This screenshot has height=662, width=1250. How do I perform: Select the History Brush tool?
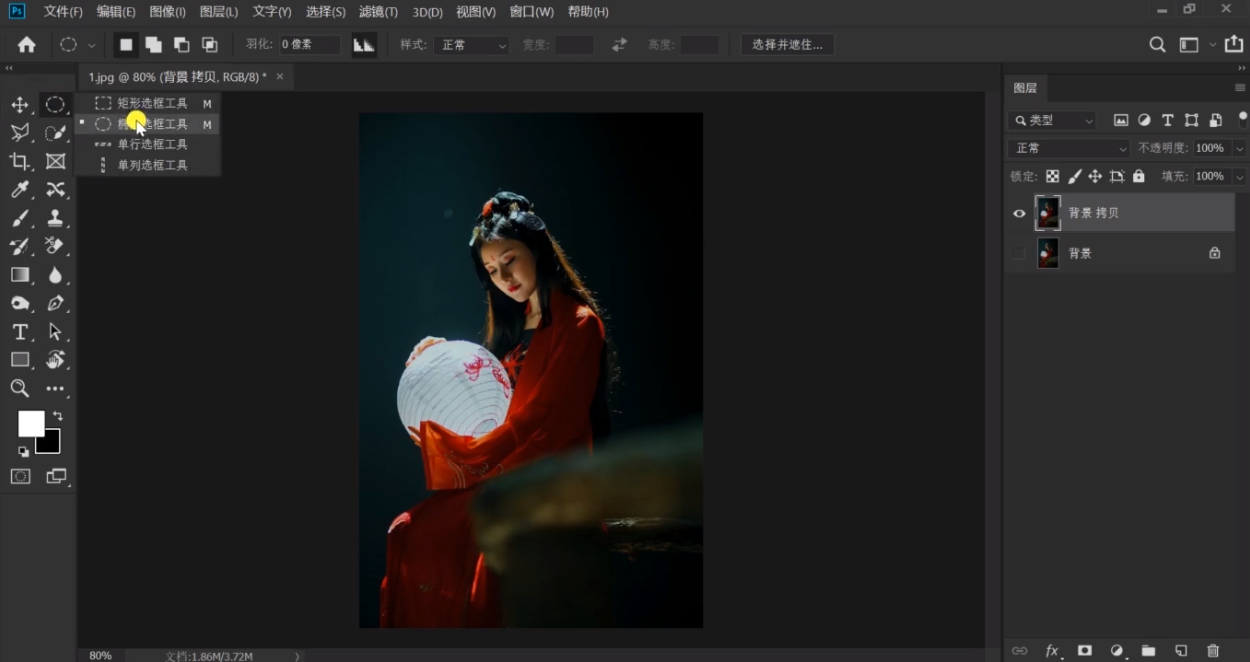20,246
